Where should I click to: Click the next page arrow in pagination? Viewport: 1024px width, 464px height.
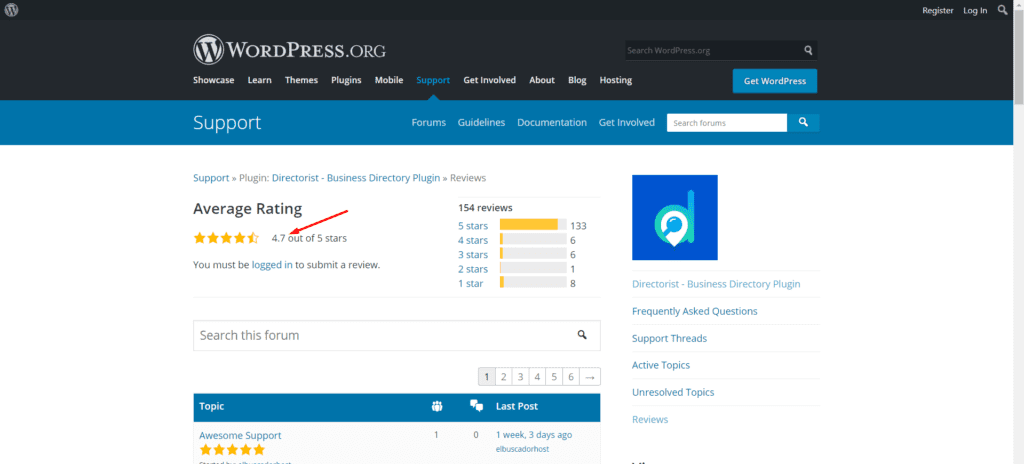point(590,377)
